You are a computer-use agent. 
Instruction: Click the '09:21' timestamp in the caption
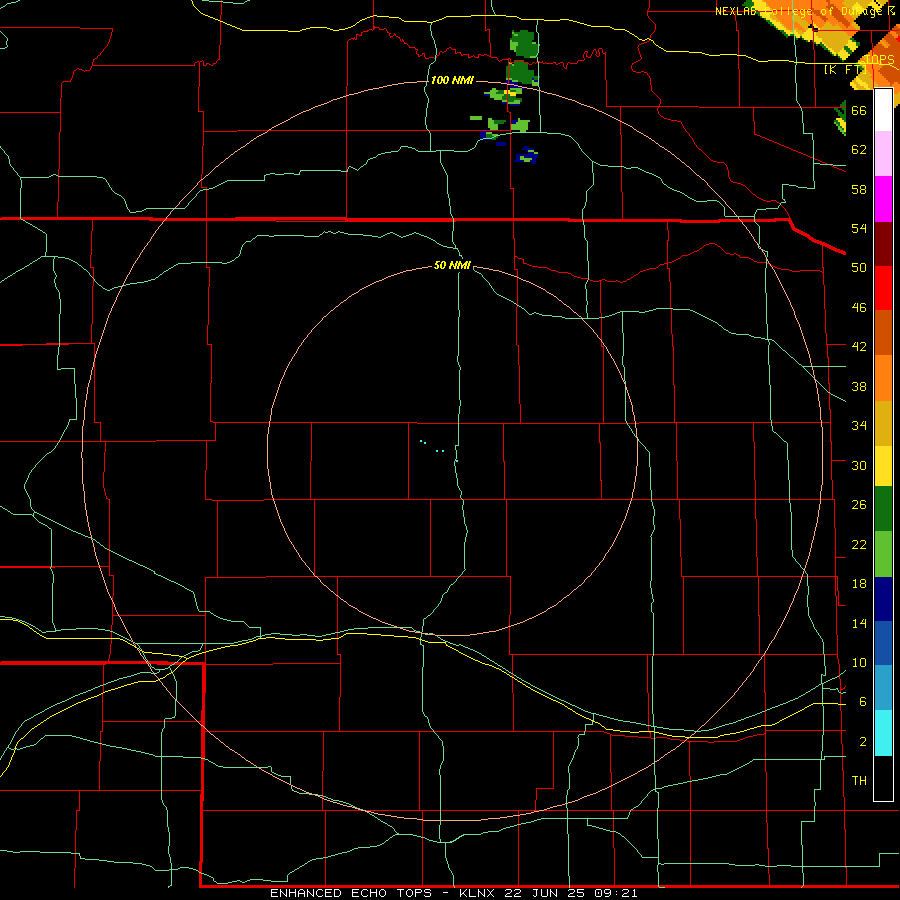point(616,893)
